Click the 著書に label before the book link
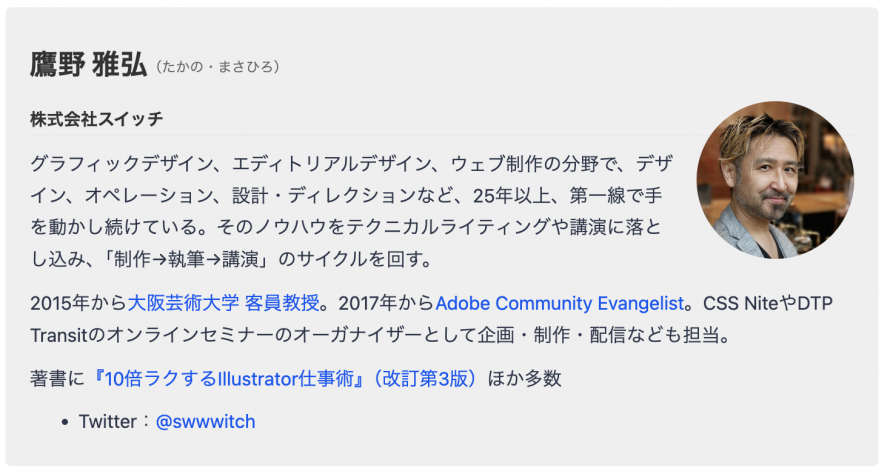 point(57,379)
